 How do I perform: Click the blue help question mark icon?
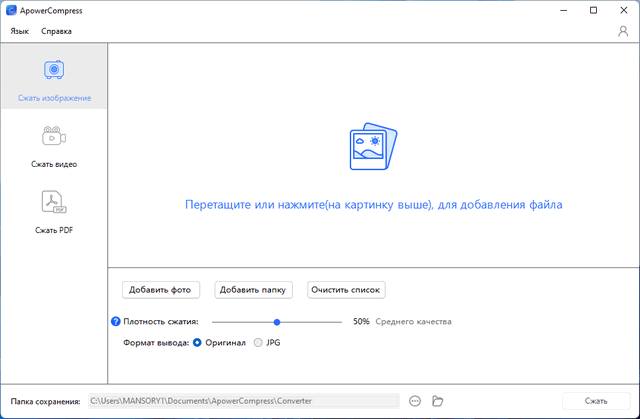[x=116, y=322]
